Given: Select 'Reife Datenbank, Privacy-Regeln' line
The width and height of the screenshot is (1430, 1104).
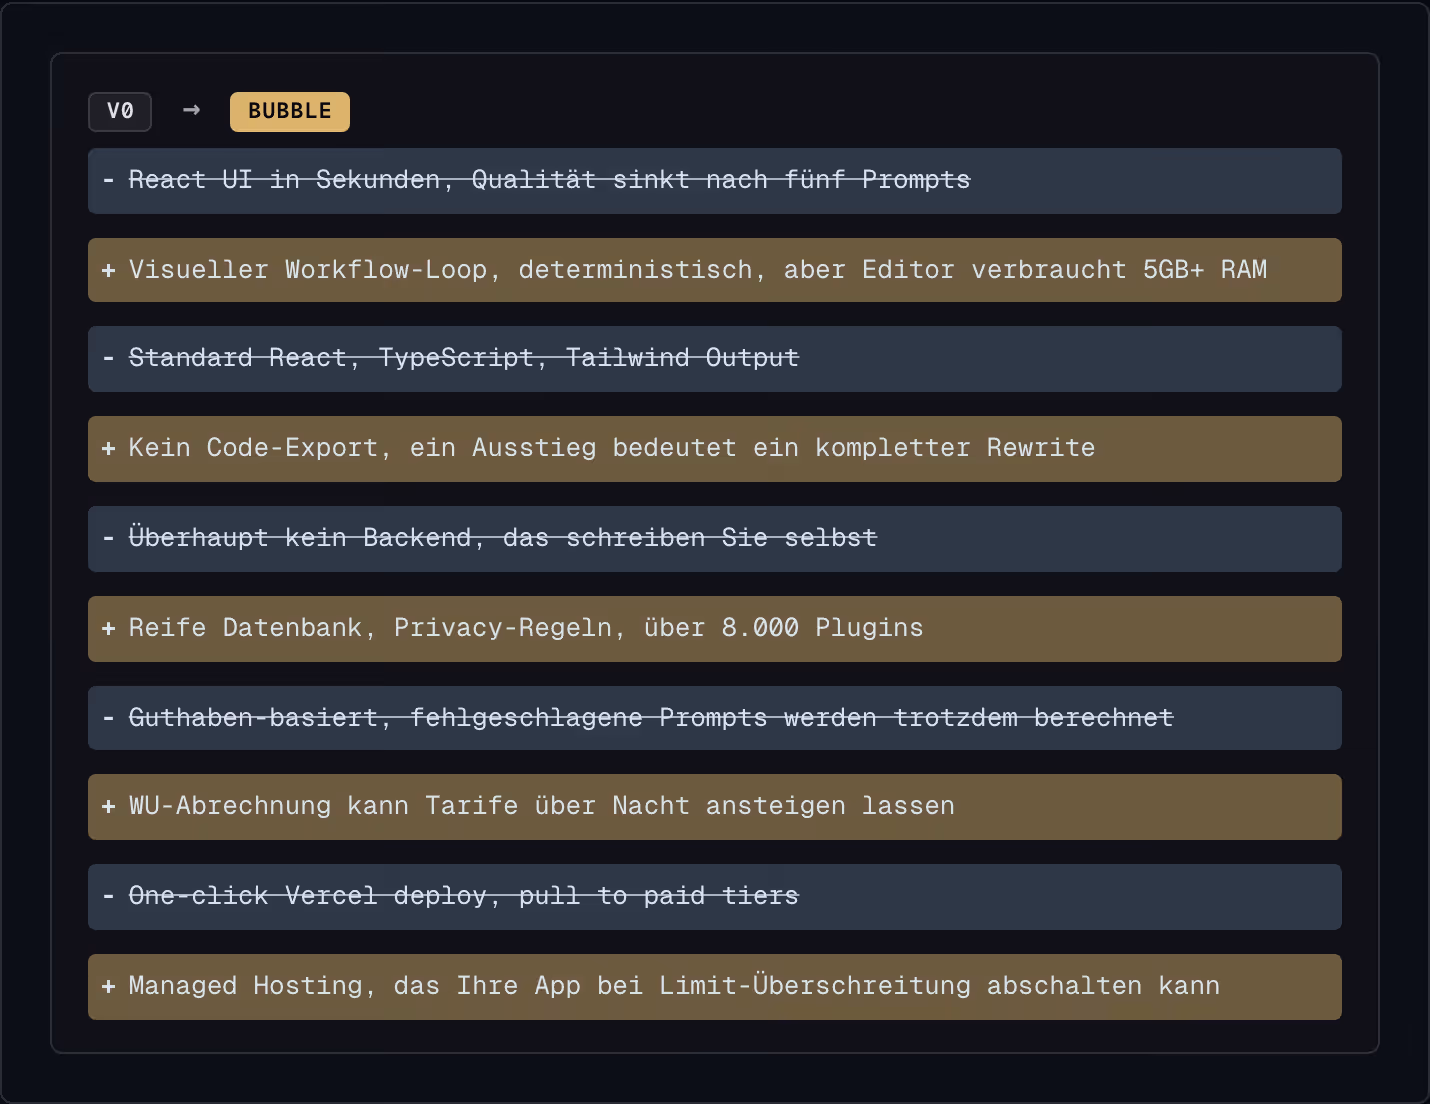Looking at the screenshot, I should (715, 629).
